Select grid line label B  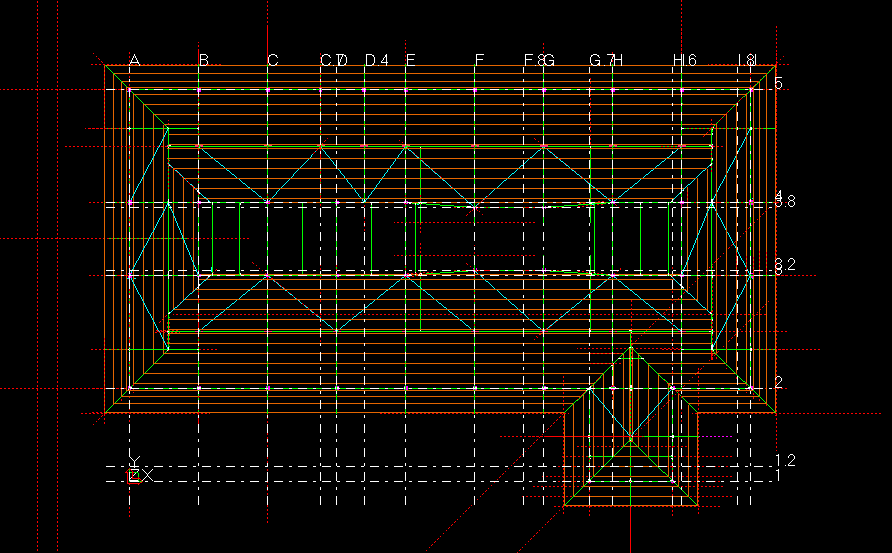tap(203, 61)
